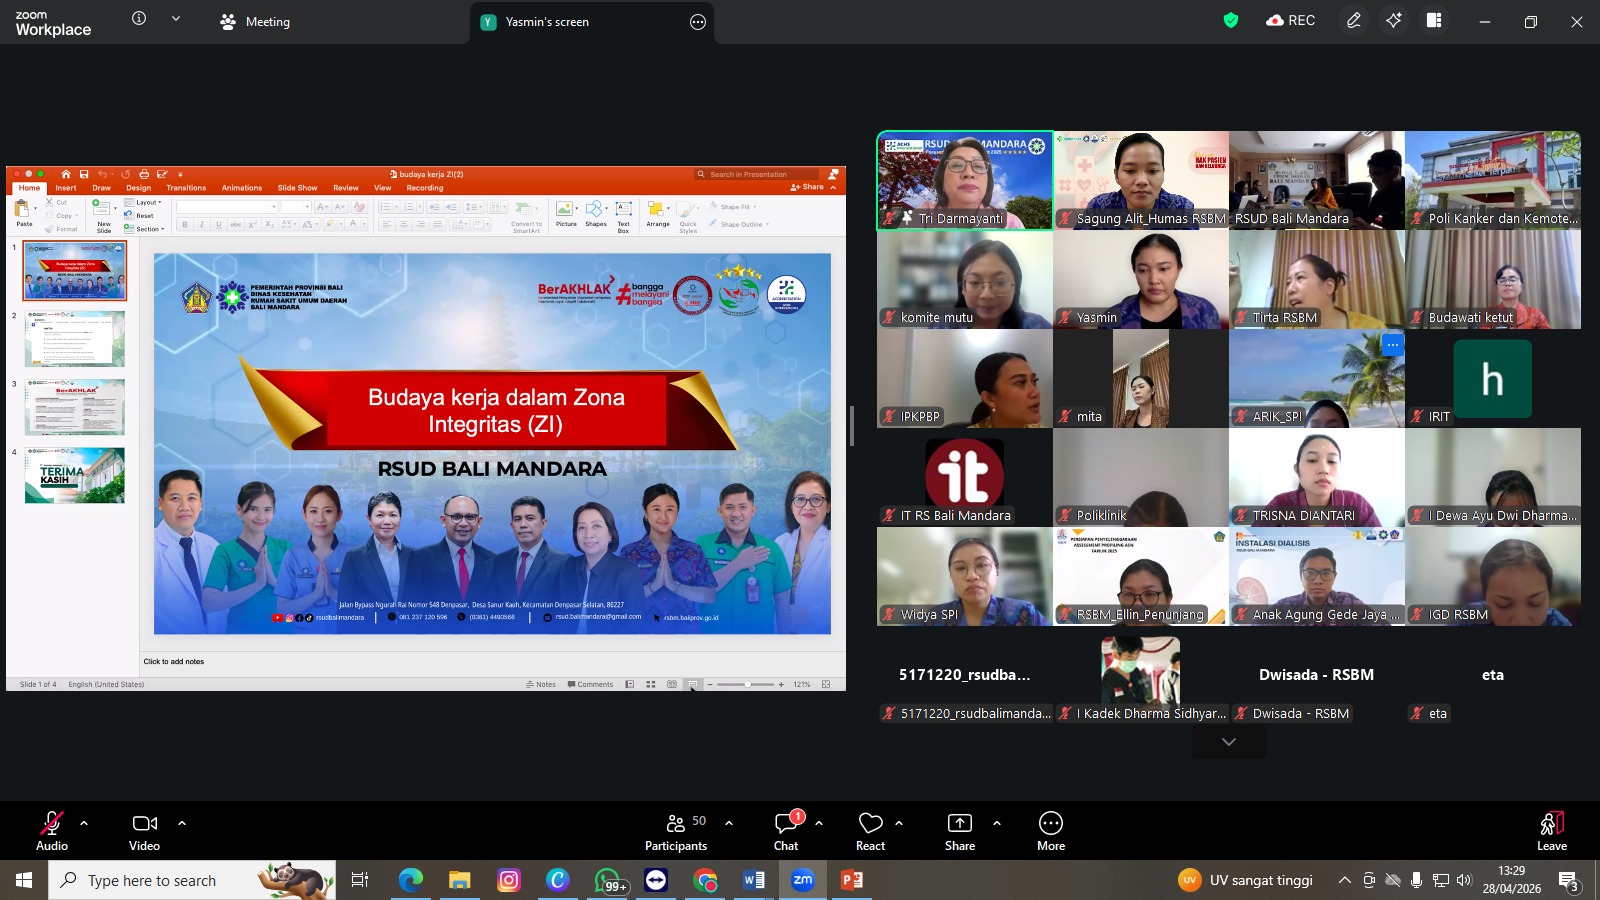
Task: Toggle the Comments pane in PowerPoint
Action: coord(590,684)
